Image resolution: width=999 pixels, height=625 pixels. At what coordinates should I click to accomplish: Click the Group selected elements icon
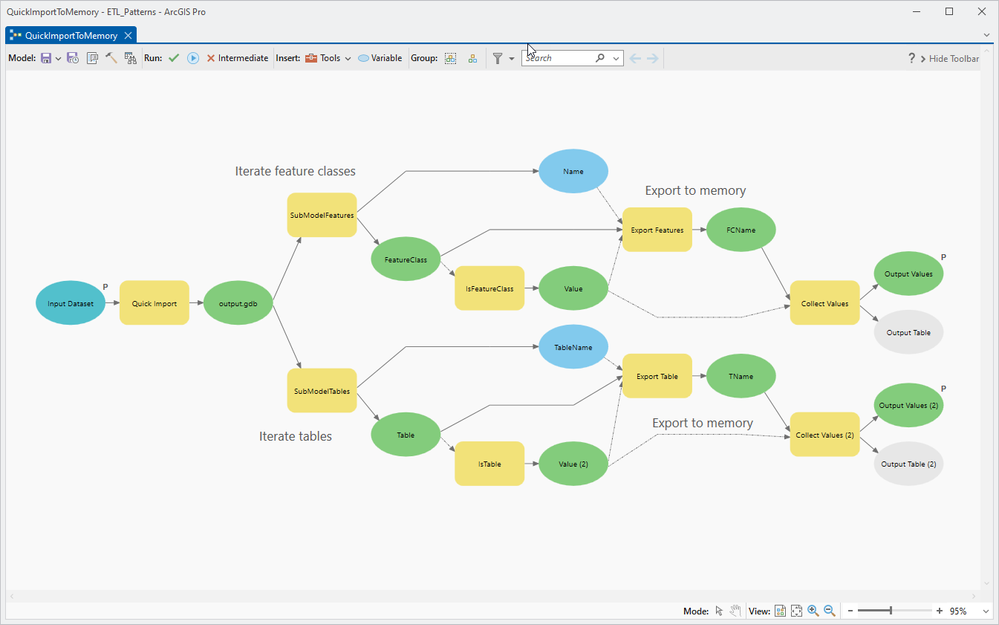[450, 58]
